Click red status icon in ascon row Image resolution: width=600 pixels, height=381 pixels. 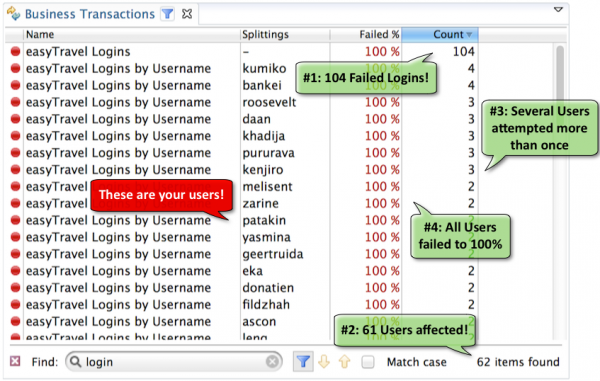pos(15,321)
